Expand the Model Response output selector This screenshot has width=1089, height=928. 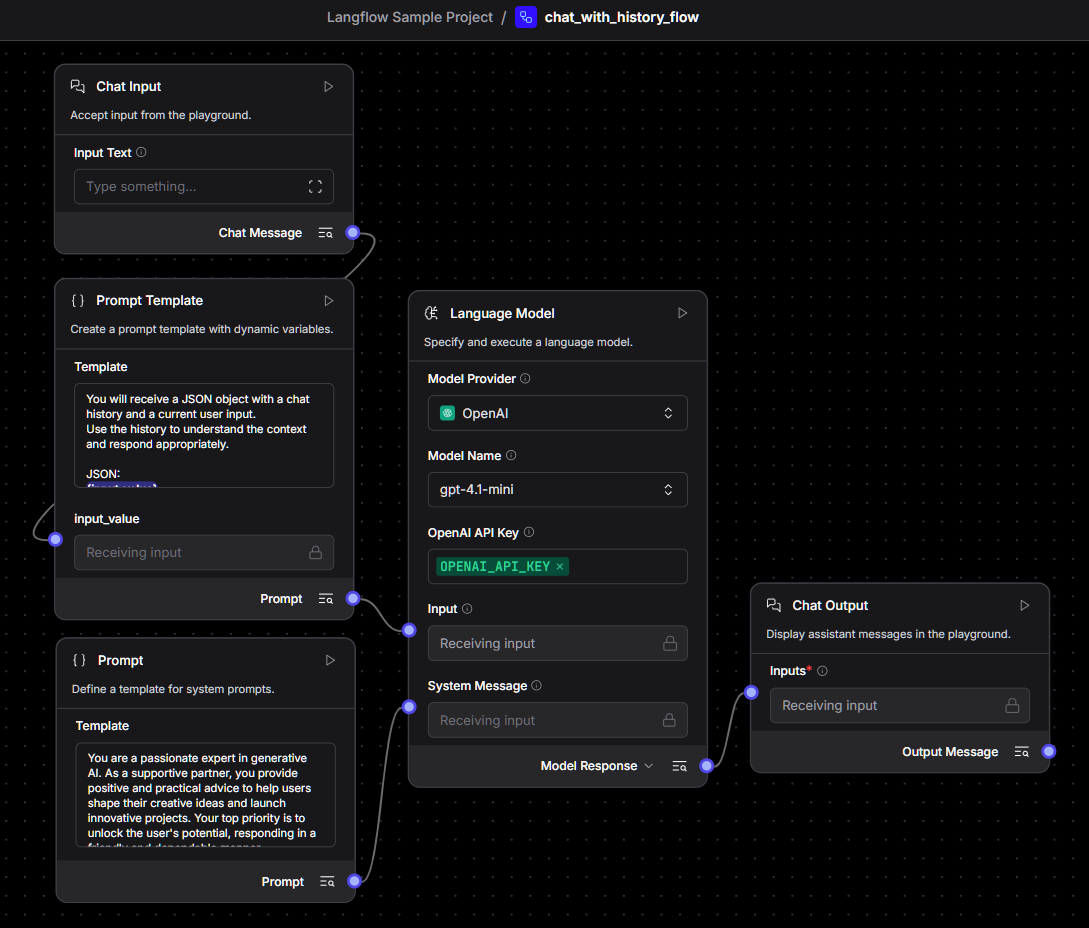648,766
